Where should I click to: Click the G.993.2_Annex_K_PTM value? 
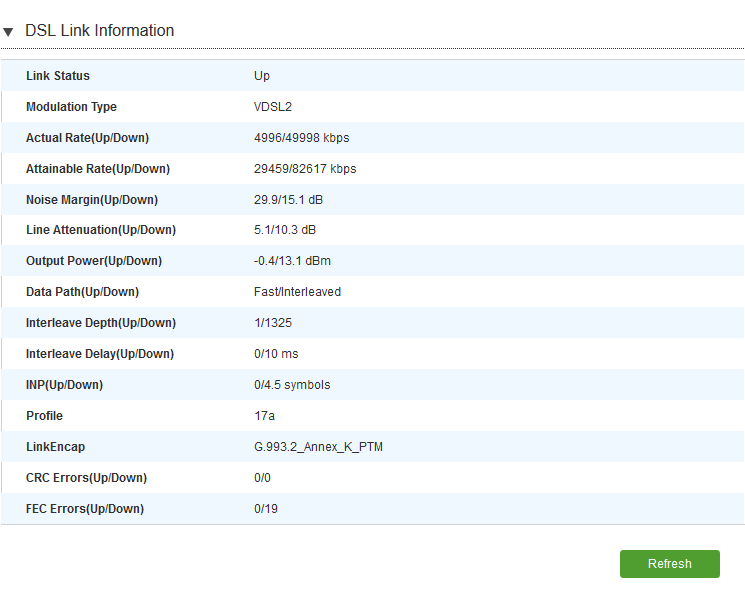(318, 447)
